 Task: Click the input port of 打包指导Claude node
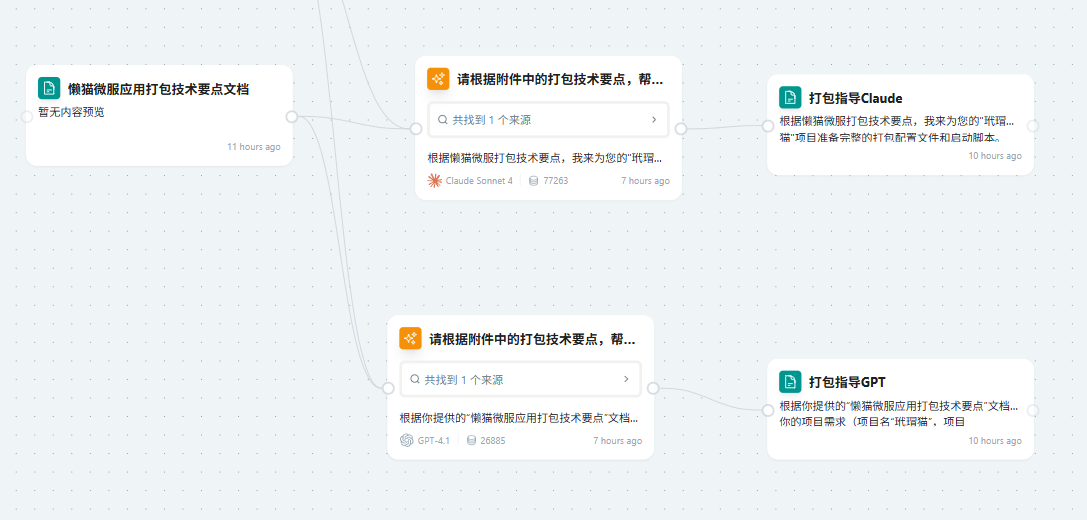(x=767, y=126)
